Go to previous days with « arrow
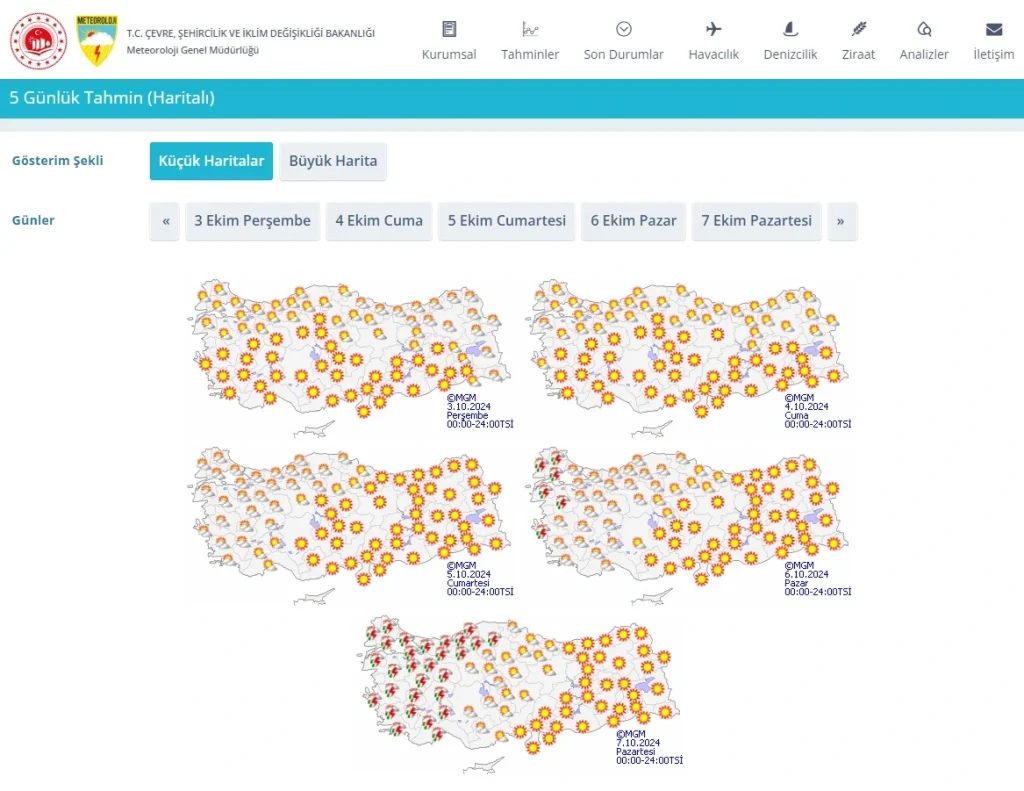The image size is (1024, 791). tap(165, 221)
